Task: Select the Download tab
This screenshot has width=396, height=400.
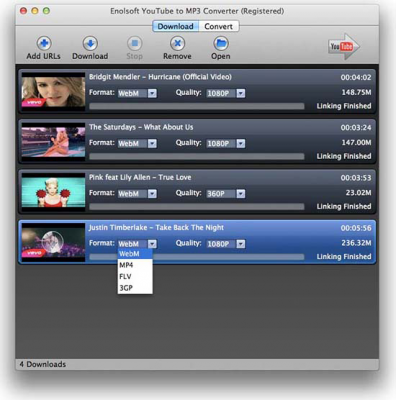Action: (x=176, y=26)
